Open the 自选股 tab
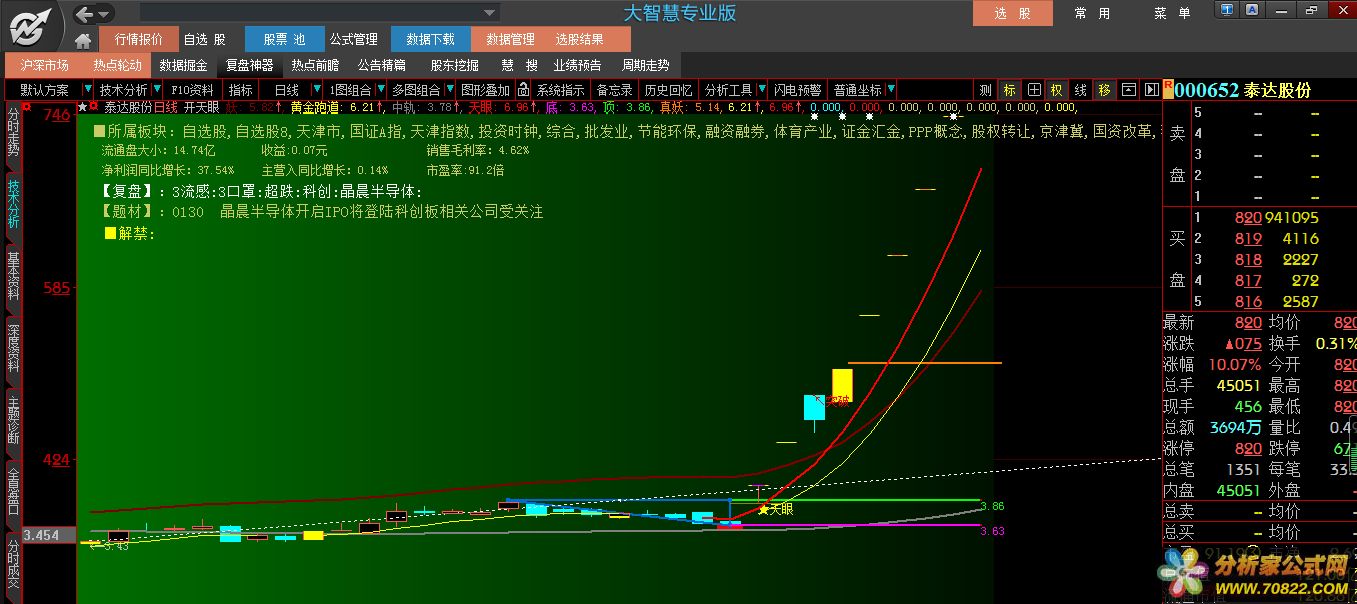Image resolution: width=1357 pixels, height=604 pixels. [204, 39]
